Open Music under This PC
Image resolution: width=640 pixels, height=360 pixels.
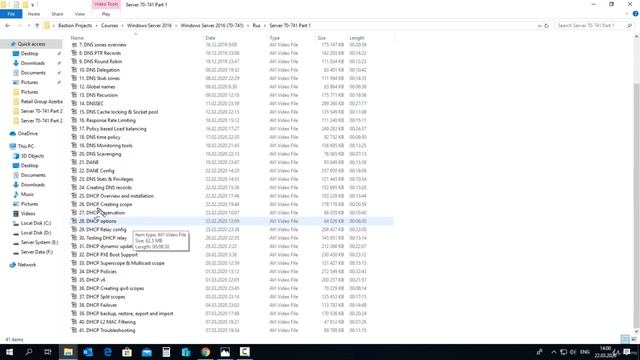pos(27,194)
